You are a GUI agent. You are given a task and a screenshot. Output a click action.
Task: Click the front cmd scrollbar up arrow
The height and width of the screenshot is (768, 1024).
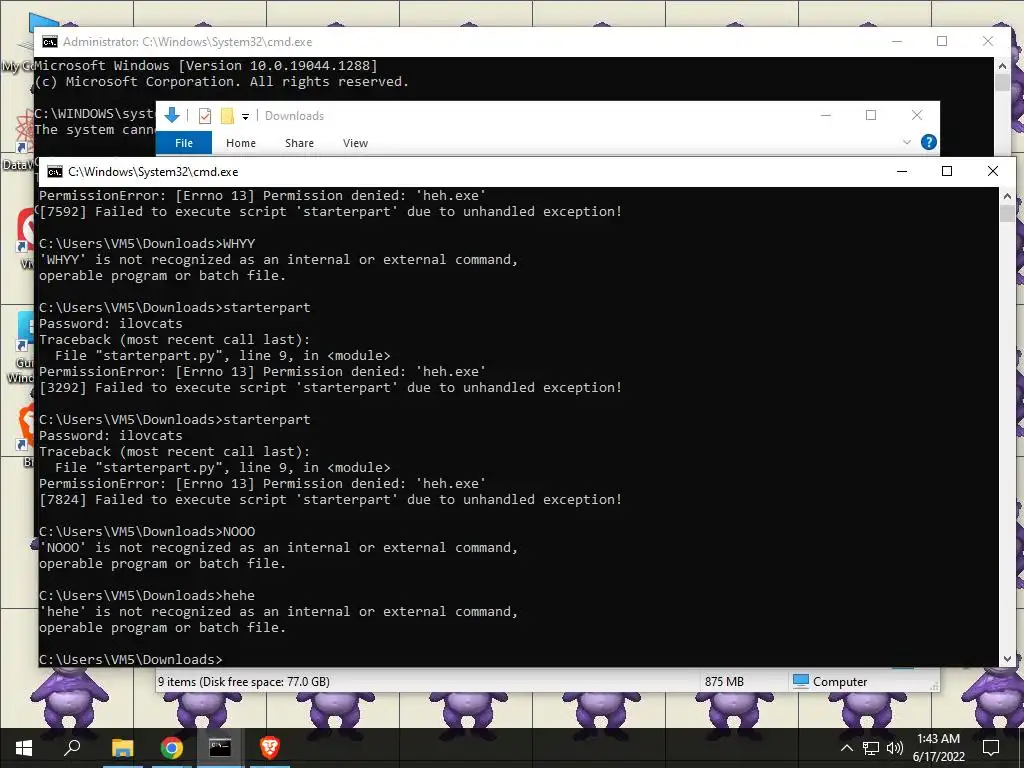[x=1007, y=196]
